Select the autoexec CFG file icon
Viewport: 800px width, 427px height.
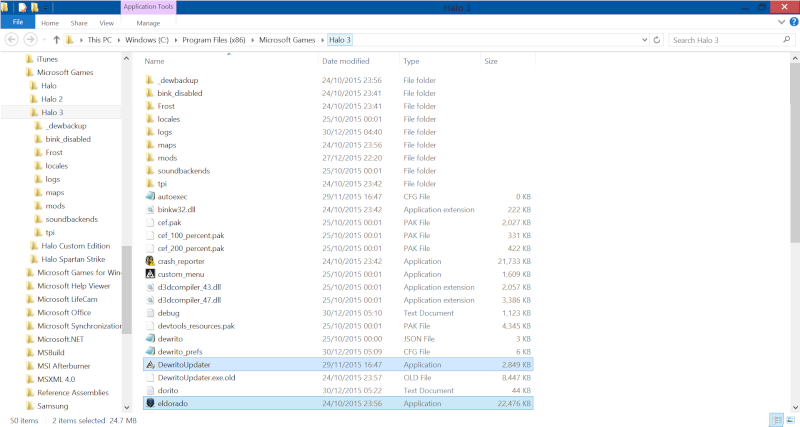150,196
